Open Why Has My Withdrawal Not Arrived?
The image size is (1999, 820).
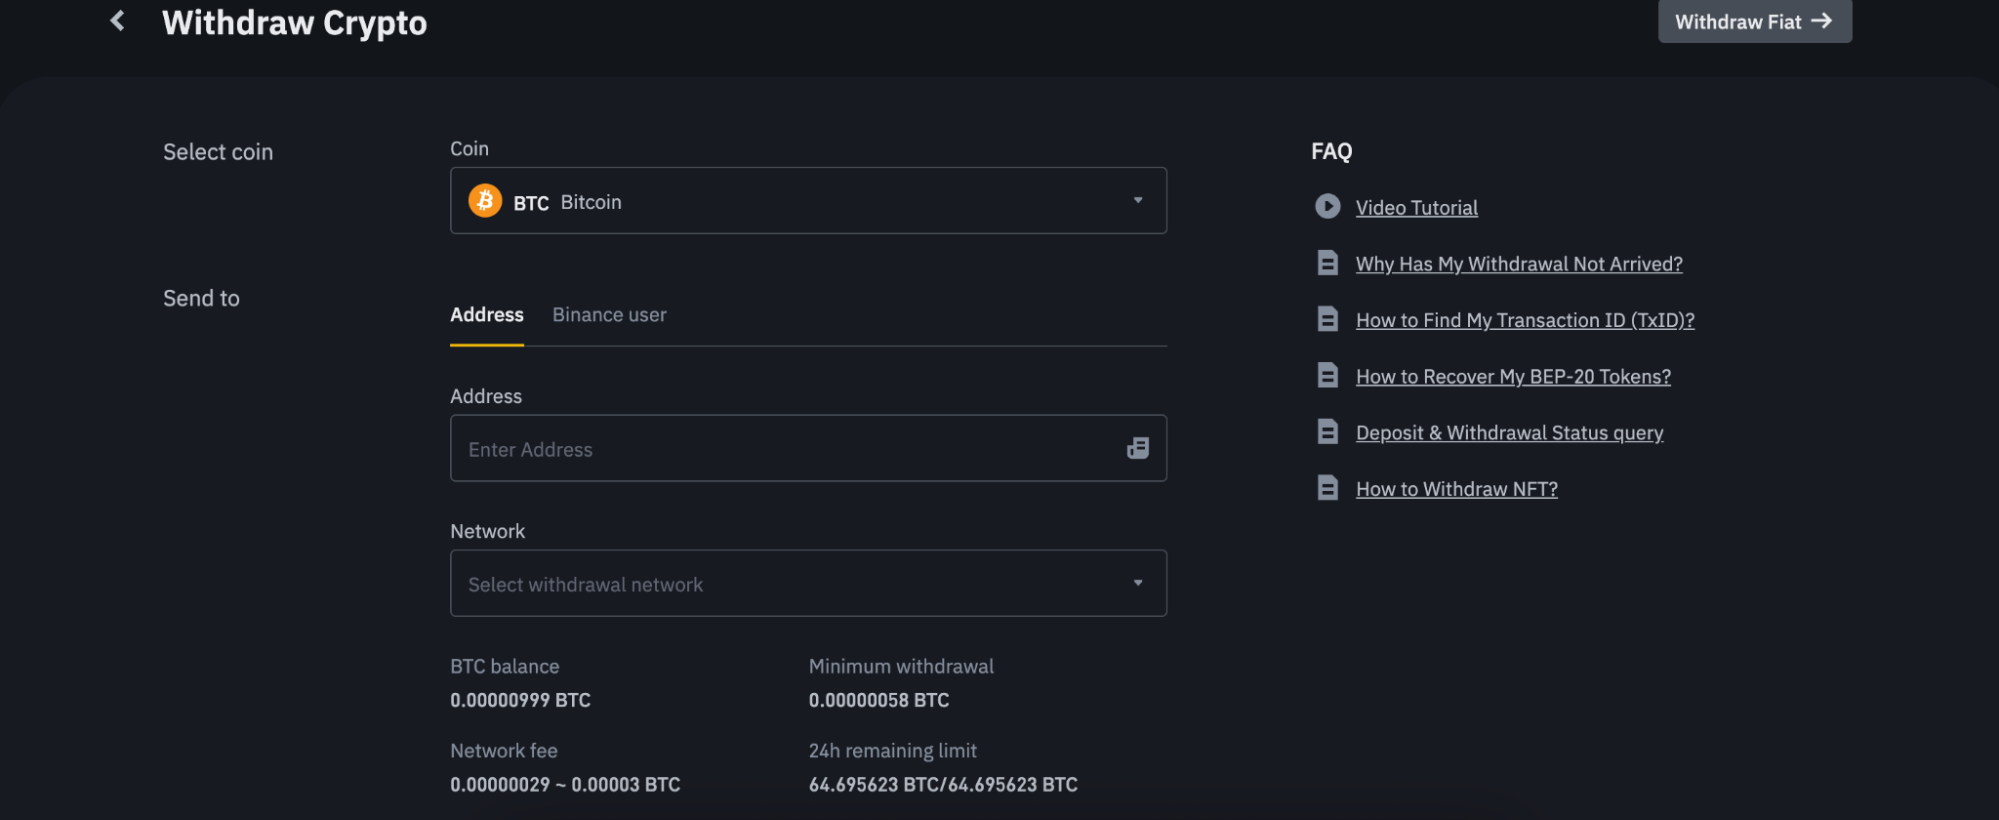[x=1518, y=263]
